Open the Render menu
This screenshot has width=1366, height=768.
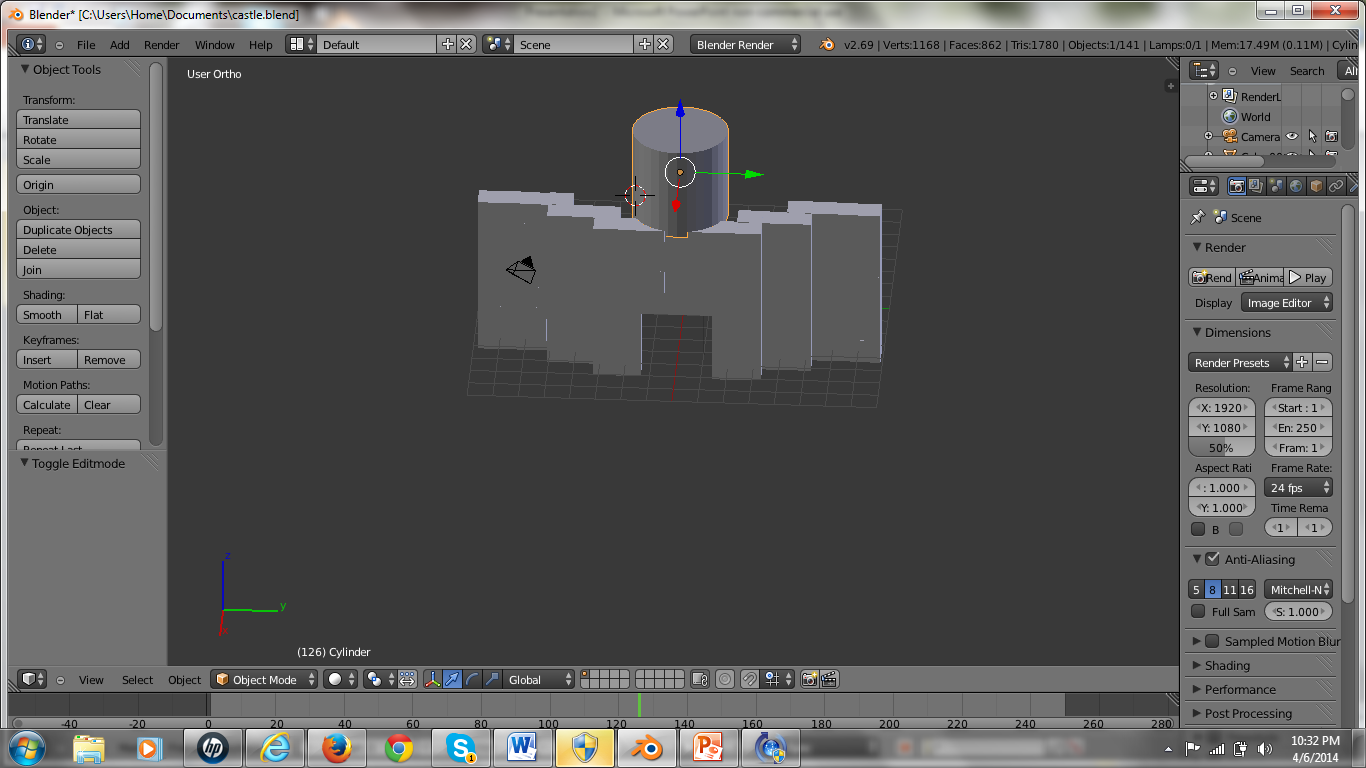(159, 44)
